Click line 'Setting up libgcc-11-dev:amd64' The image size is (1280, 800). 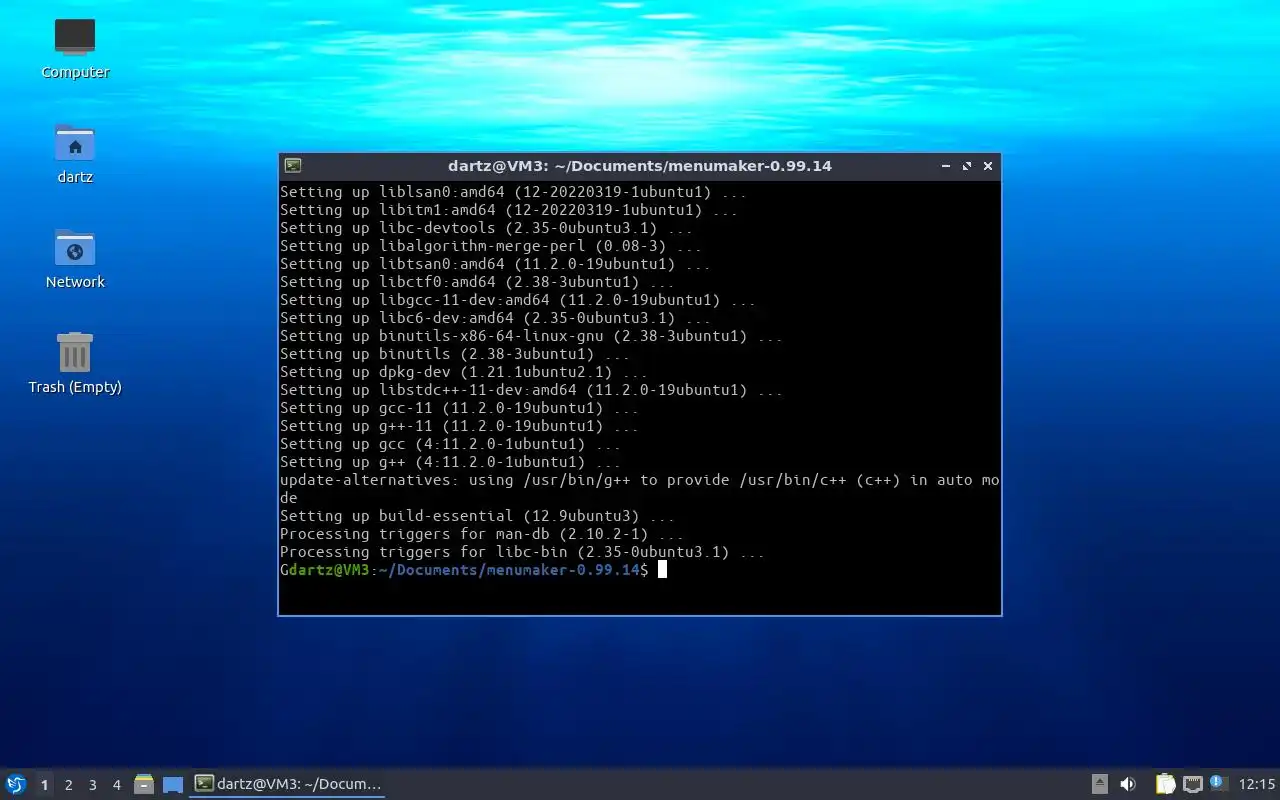click(x=518, y=300)
